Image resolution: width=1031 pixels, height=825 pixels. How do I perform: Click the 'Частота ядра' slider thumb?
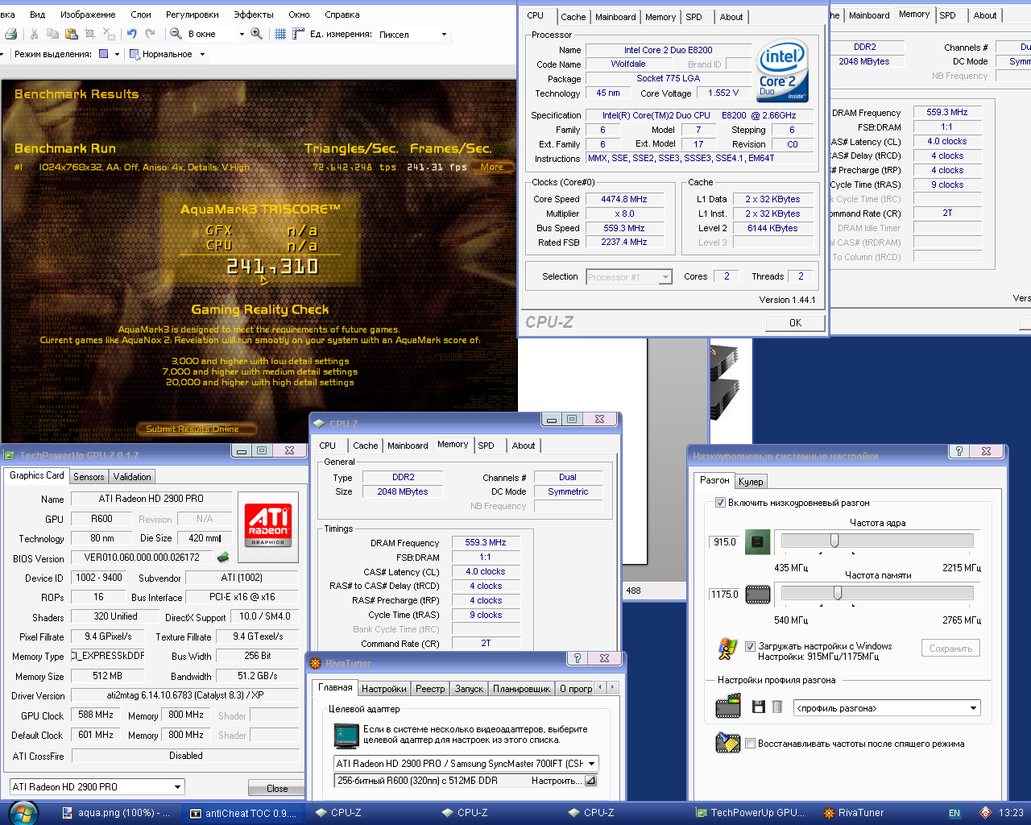tap(834, 540)
